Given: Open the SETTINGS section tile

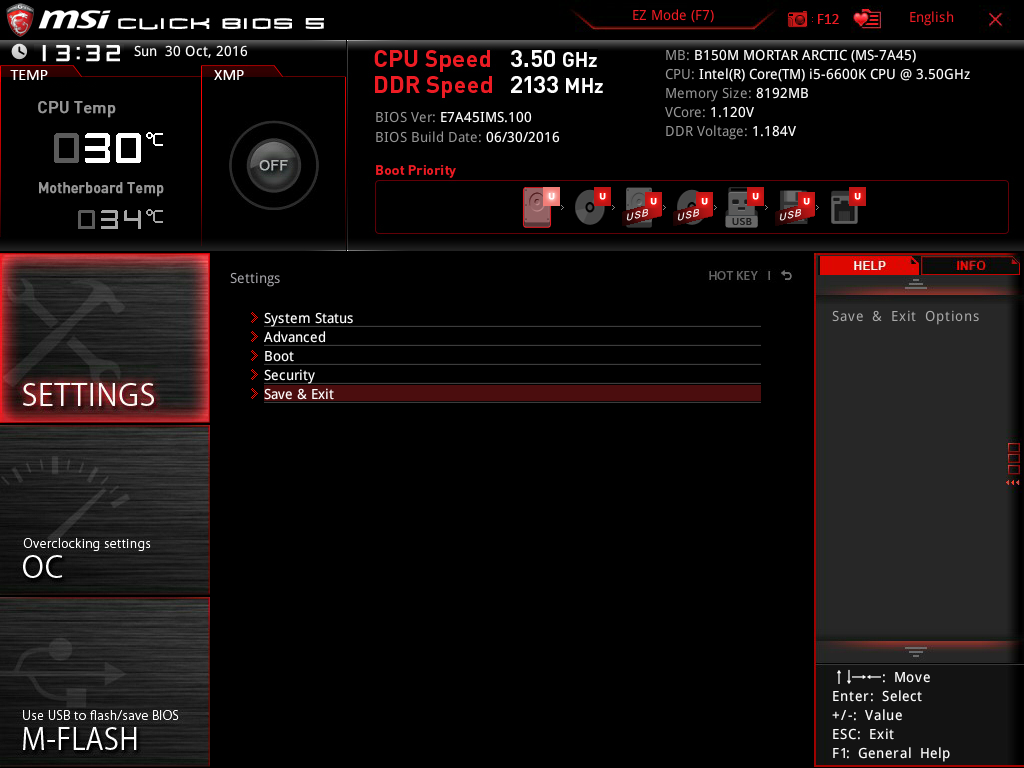Looking at the screenshot, I should point(105,338).
